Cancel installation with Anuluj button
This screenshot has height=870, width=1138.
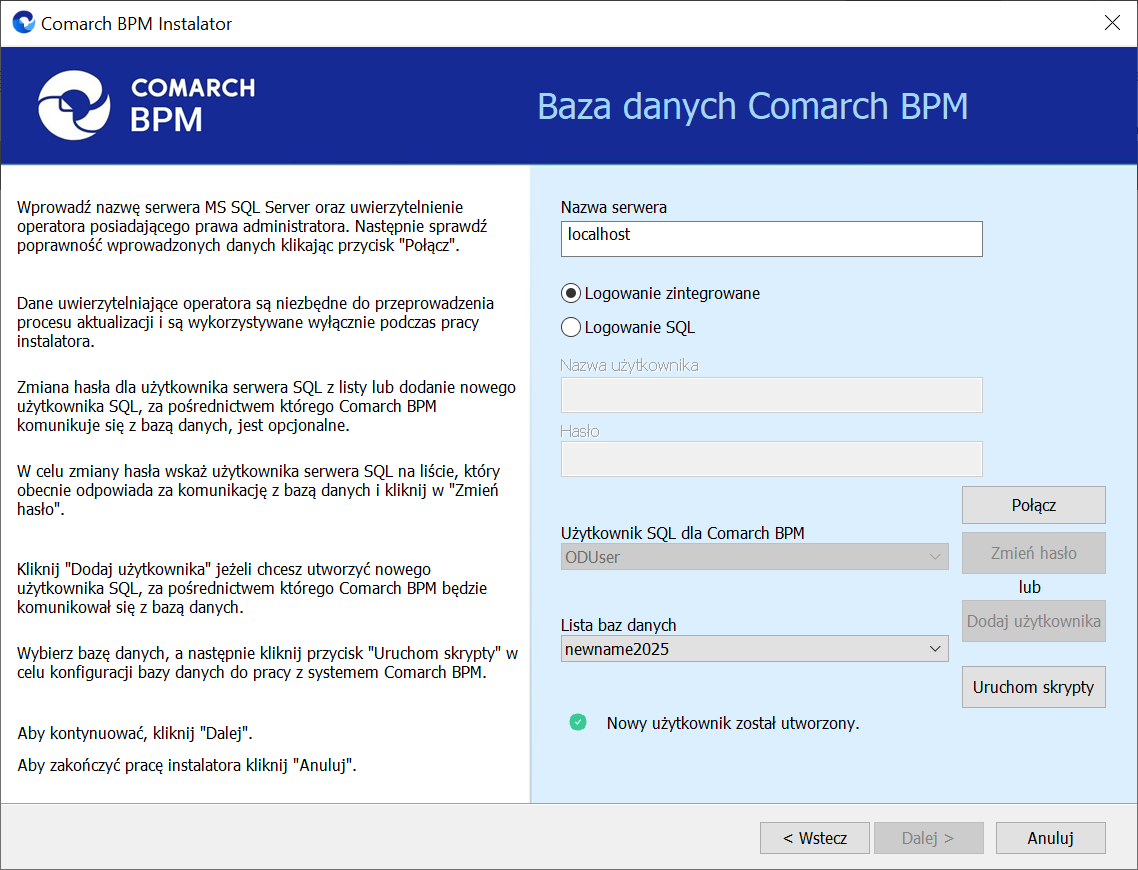[x=1050, y=838]
